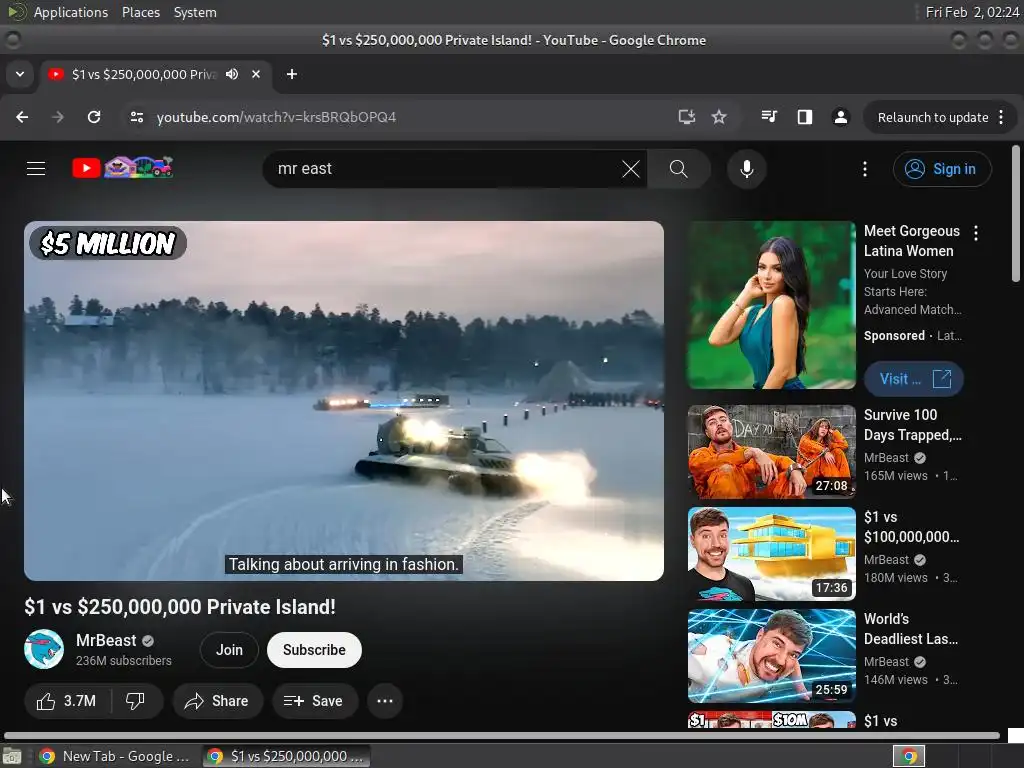Click the Sign in button

click(942, 169)
